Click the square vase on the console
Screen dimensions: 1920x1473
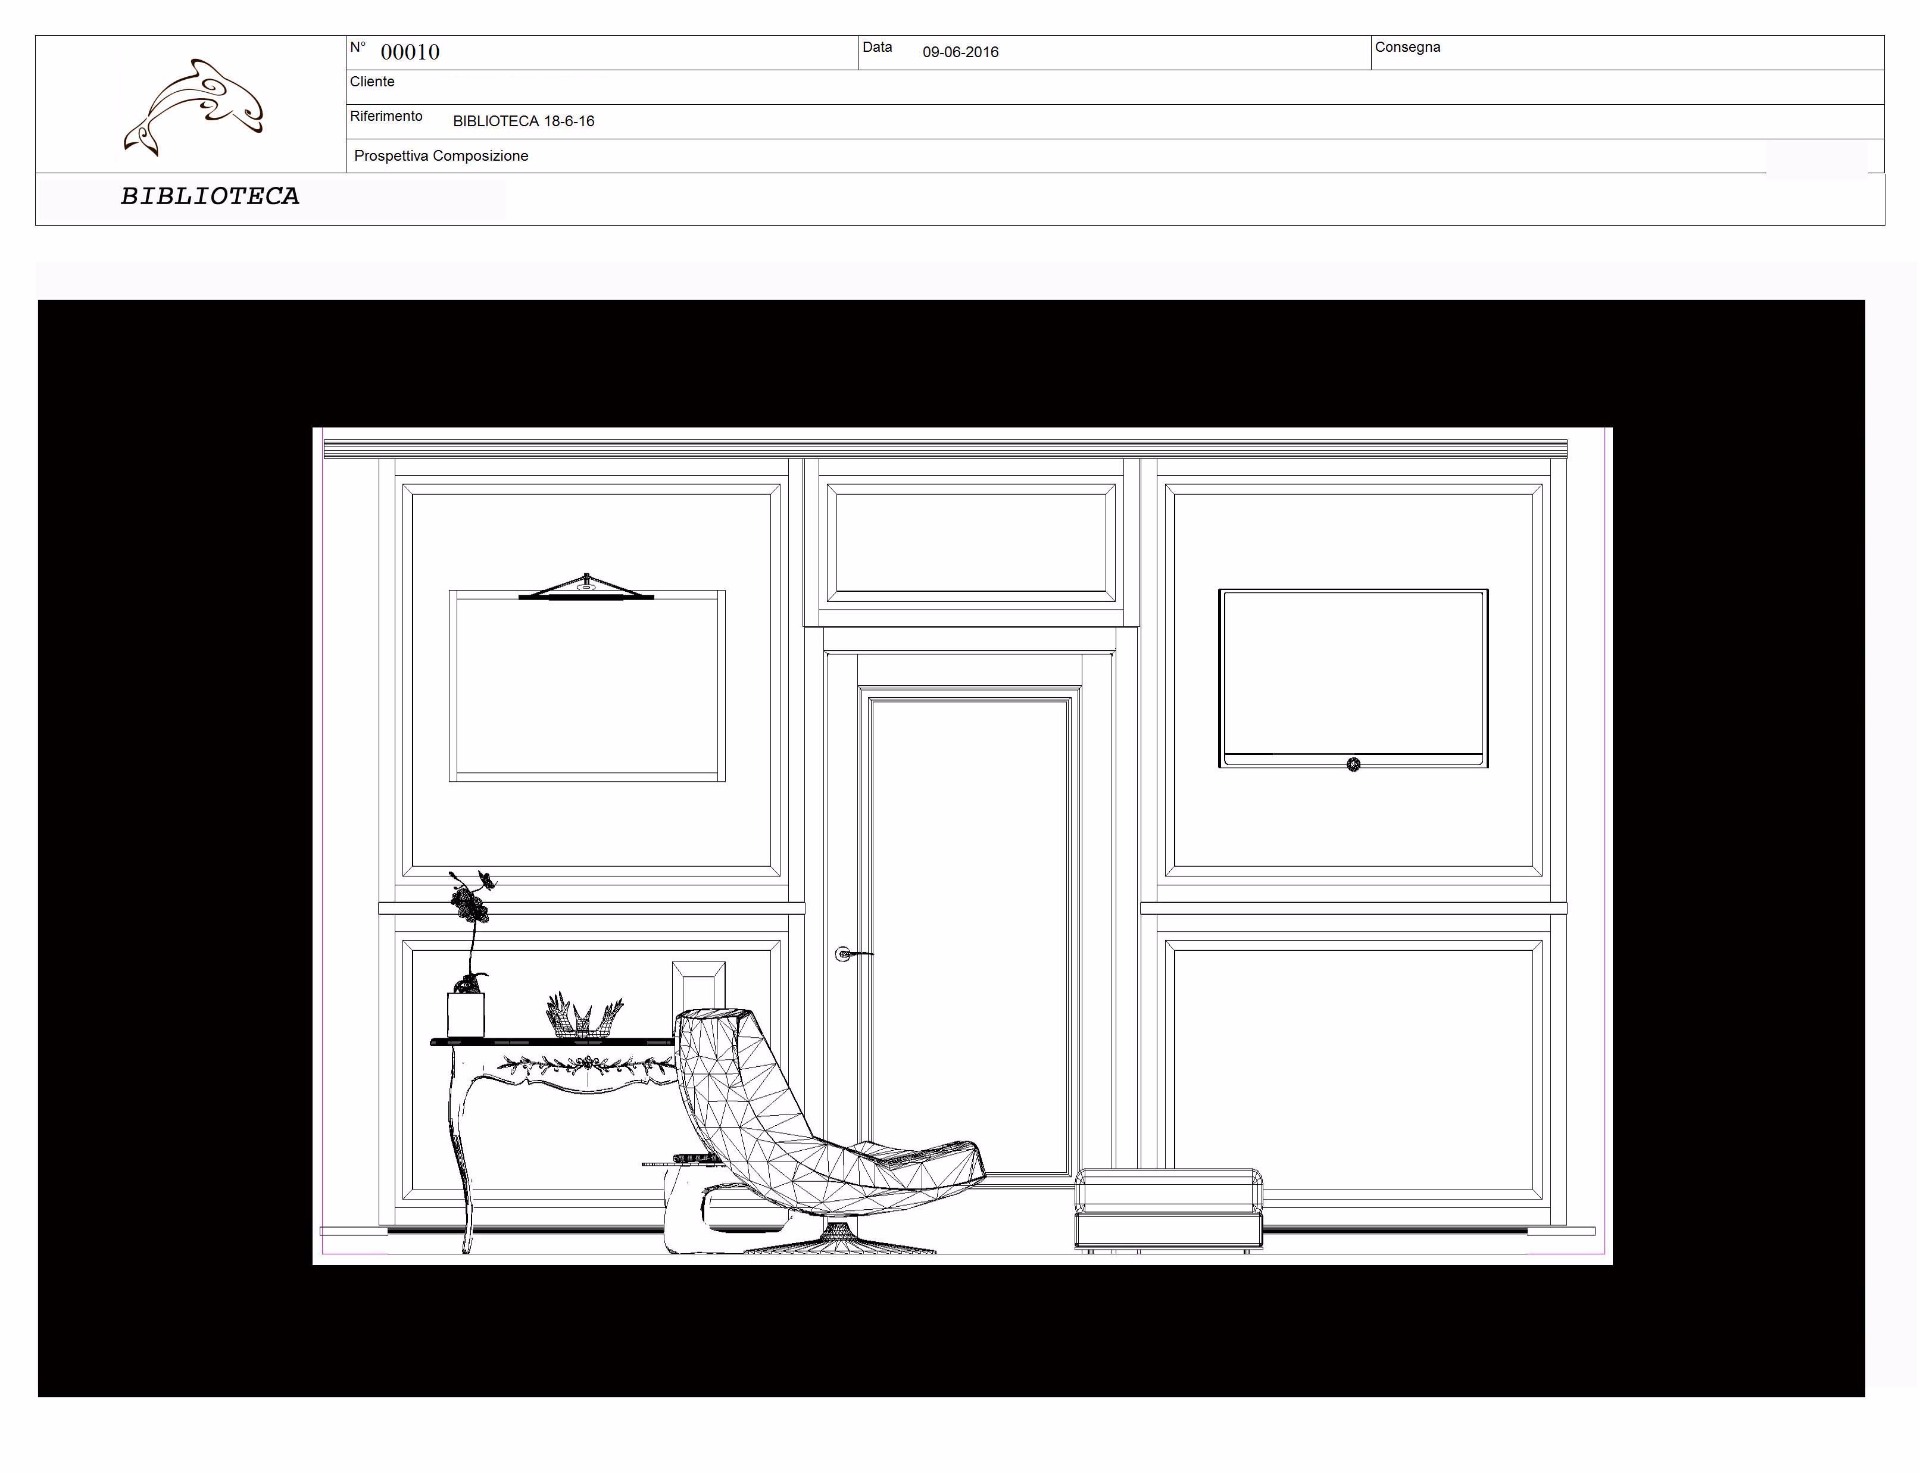point(465,1015)
